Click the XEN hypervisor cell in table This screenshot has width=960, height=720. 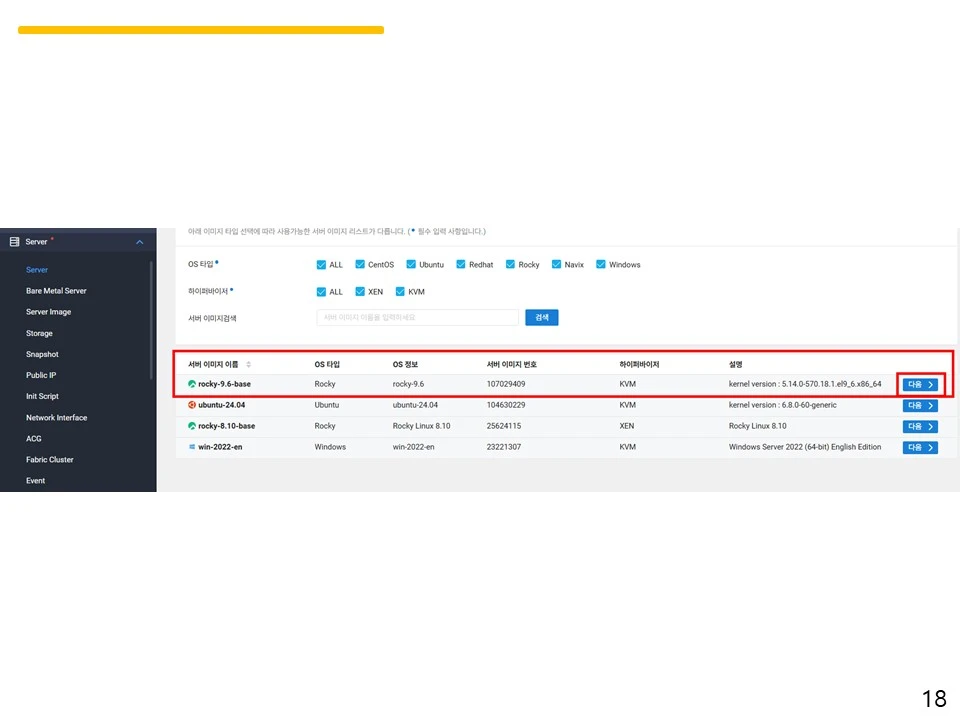pyautogui.click(x=626, y=426)
